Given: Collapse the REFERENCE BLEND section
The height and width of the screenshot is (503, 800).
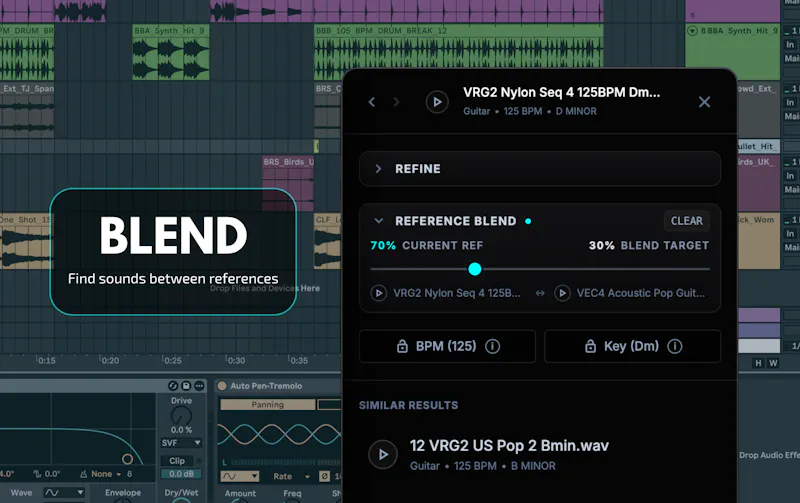Looking at the screenshot, I should (x=379, y=221).
